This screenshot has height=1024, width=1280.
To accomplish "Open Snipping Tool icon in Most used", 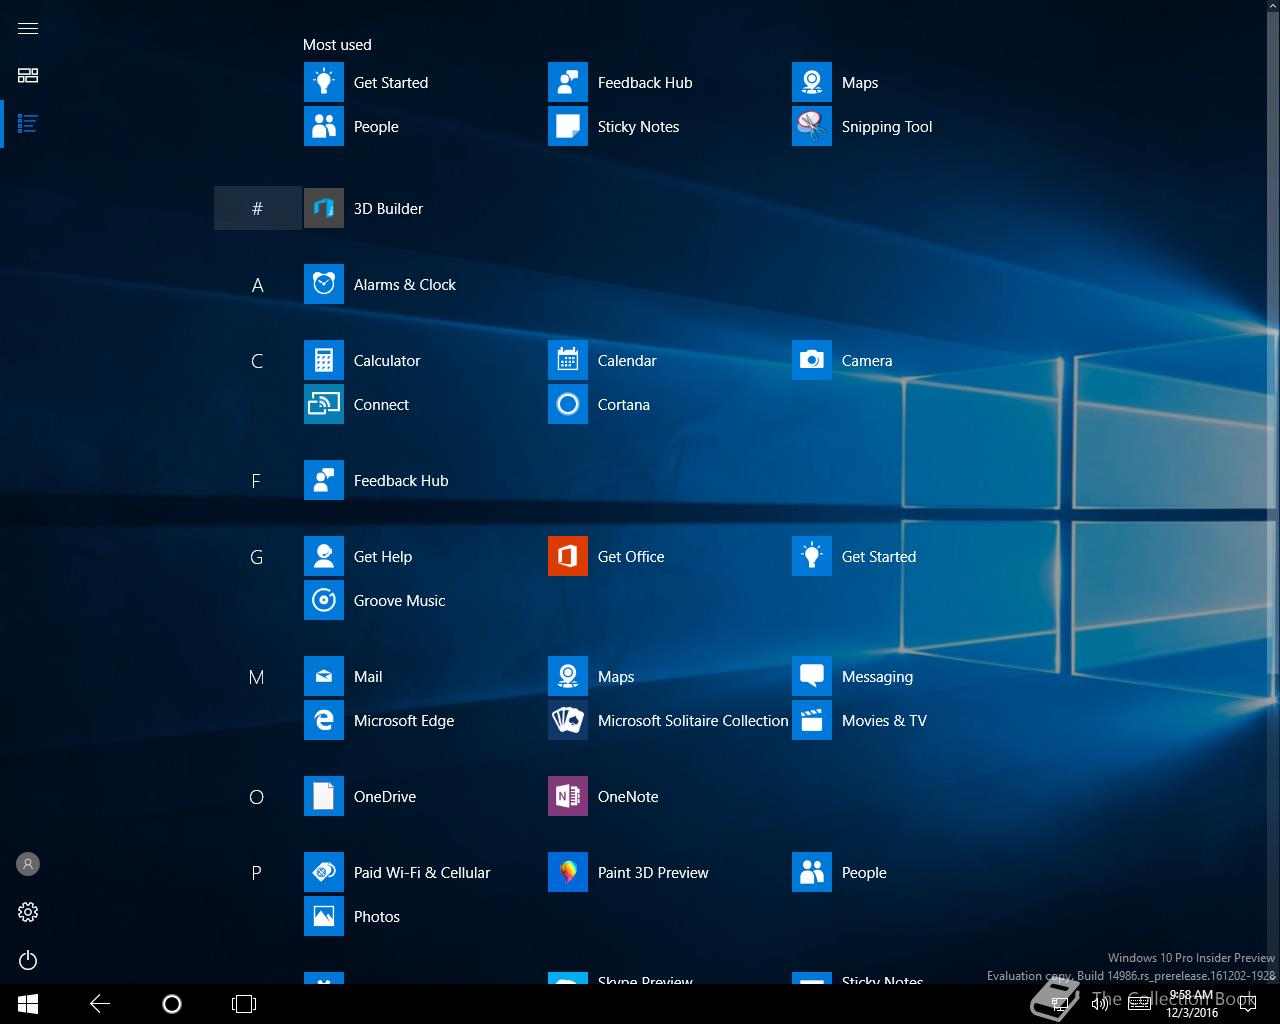I will click(812, 126).
